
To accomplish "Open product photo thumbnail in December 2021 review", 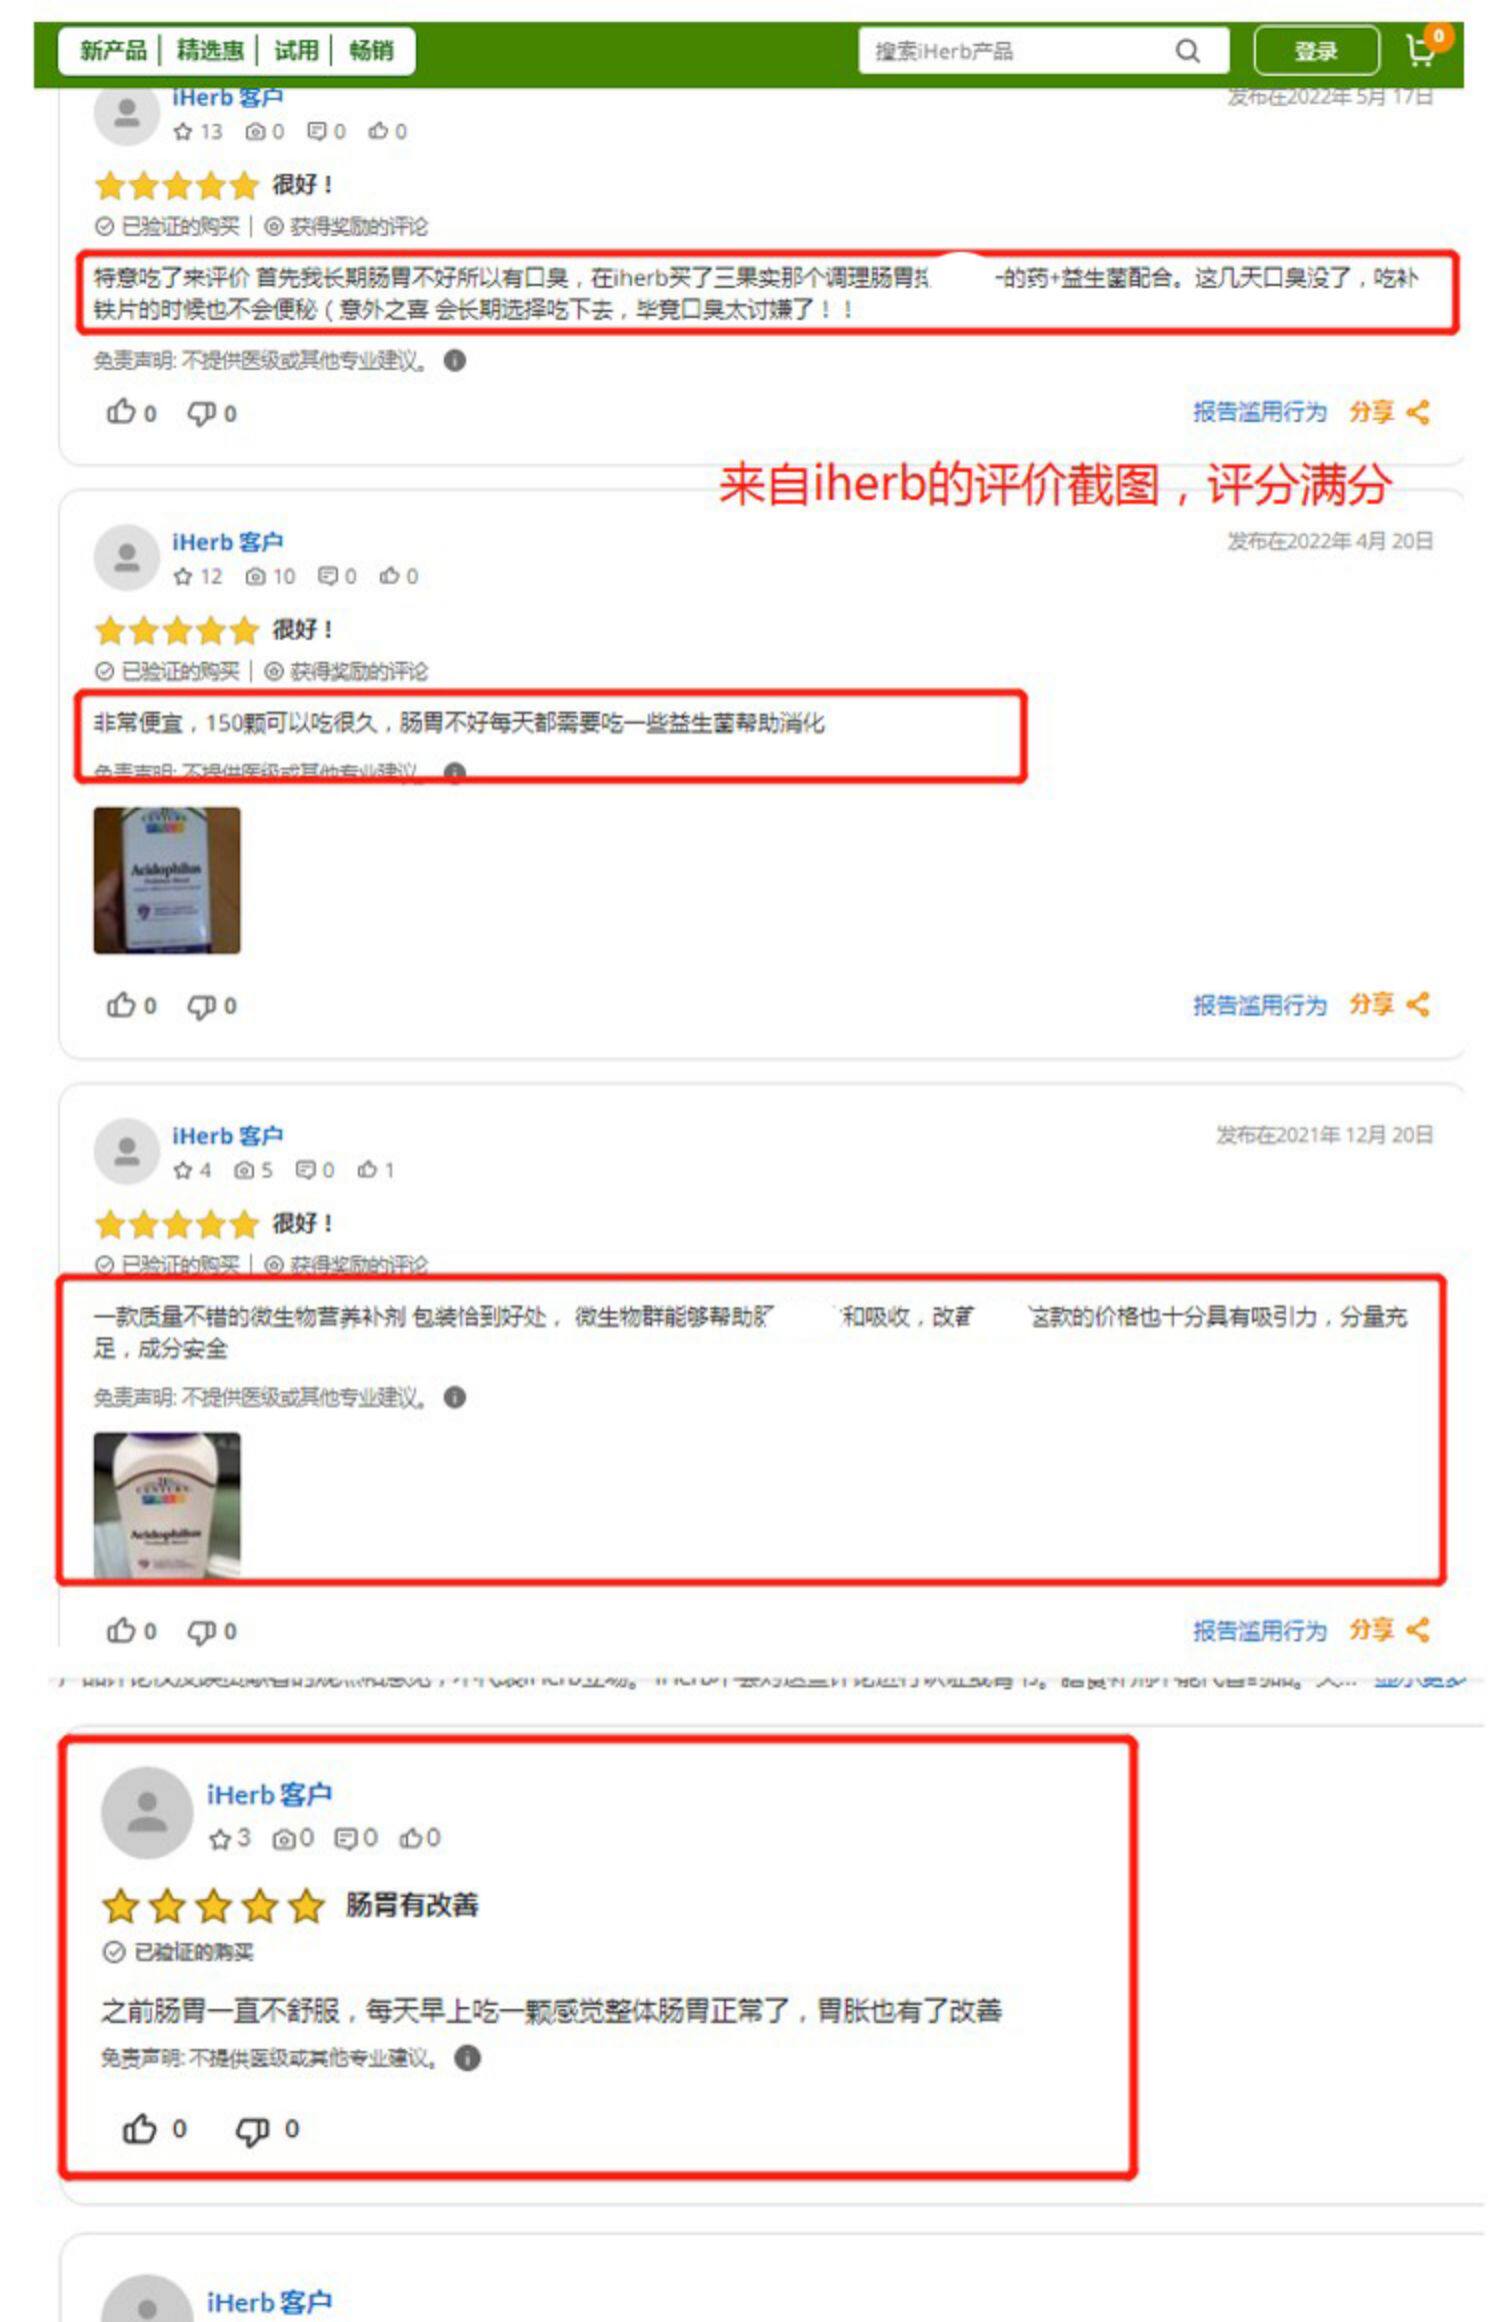I will [167, 1505].
